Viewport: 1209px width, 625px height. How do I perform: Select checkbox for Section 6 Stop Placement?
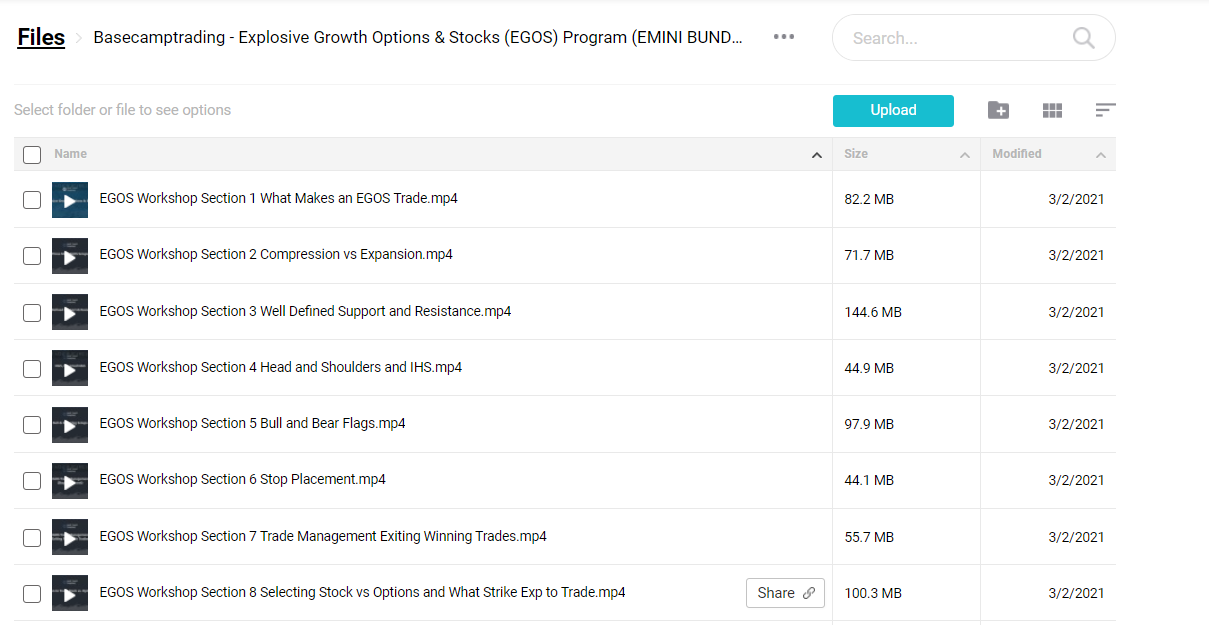[x=32, y=481]
